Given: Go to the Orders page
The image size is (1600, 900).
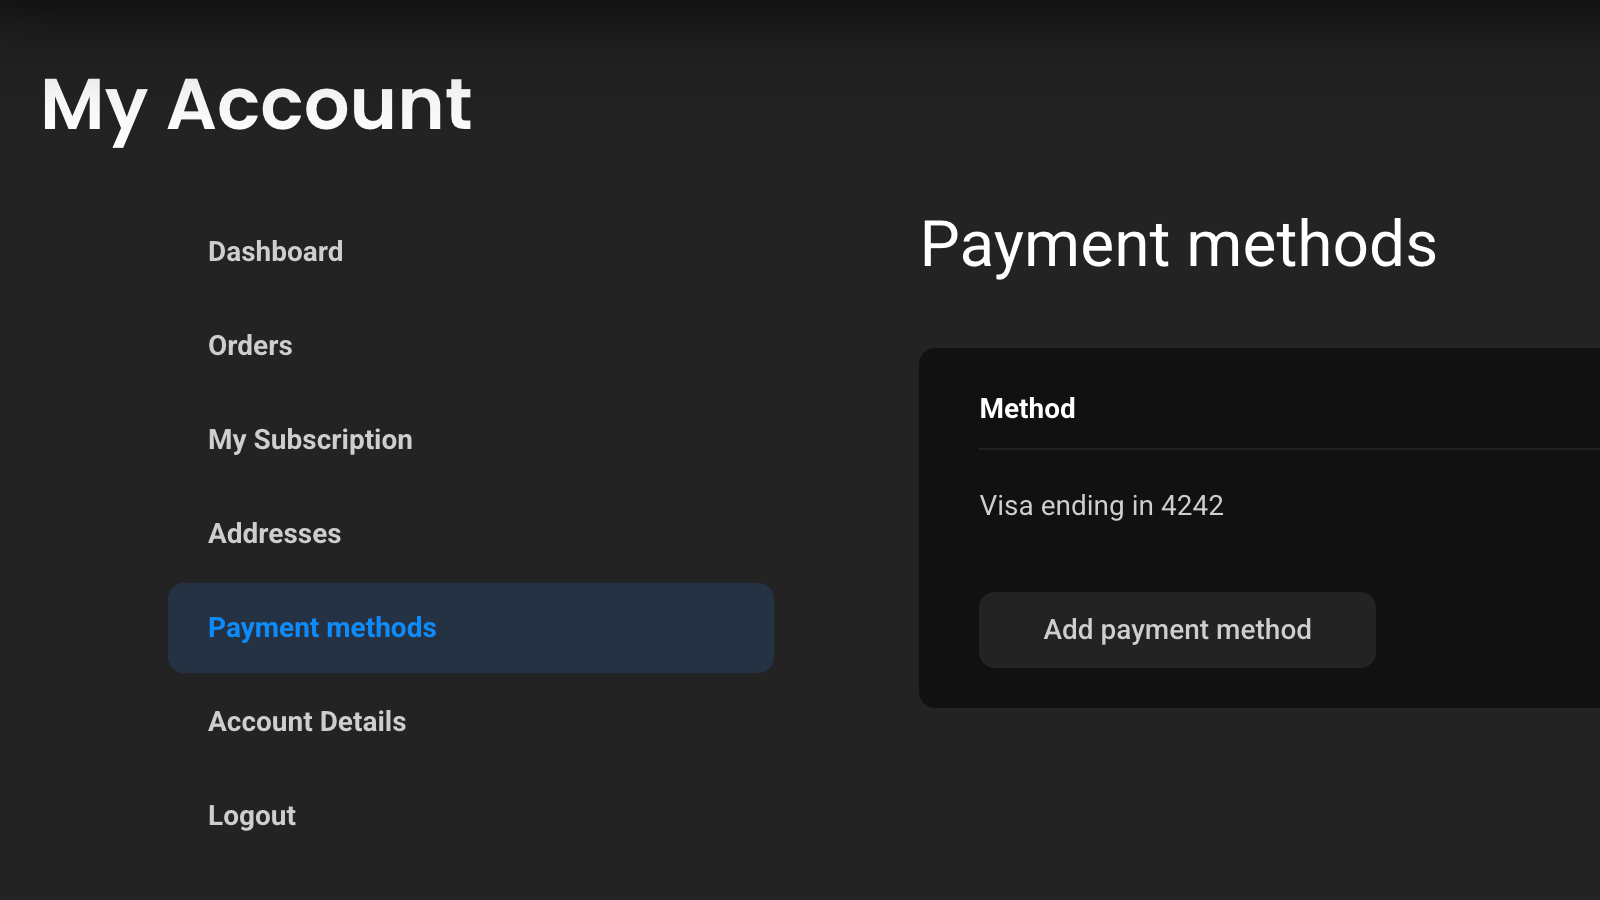Looking at the screenshot, I should (250, 345).
